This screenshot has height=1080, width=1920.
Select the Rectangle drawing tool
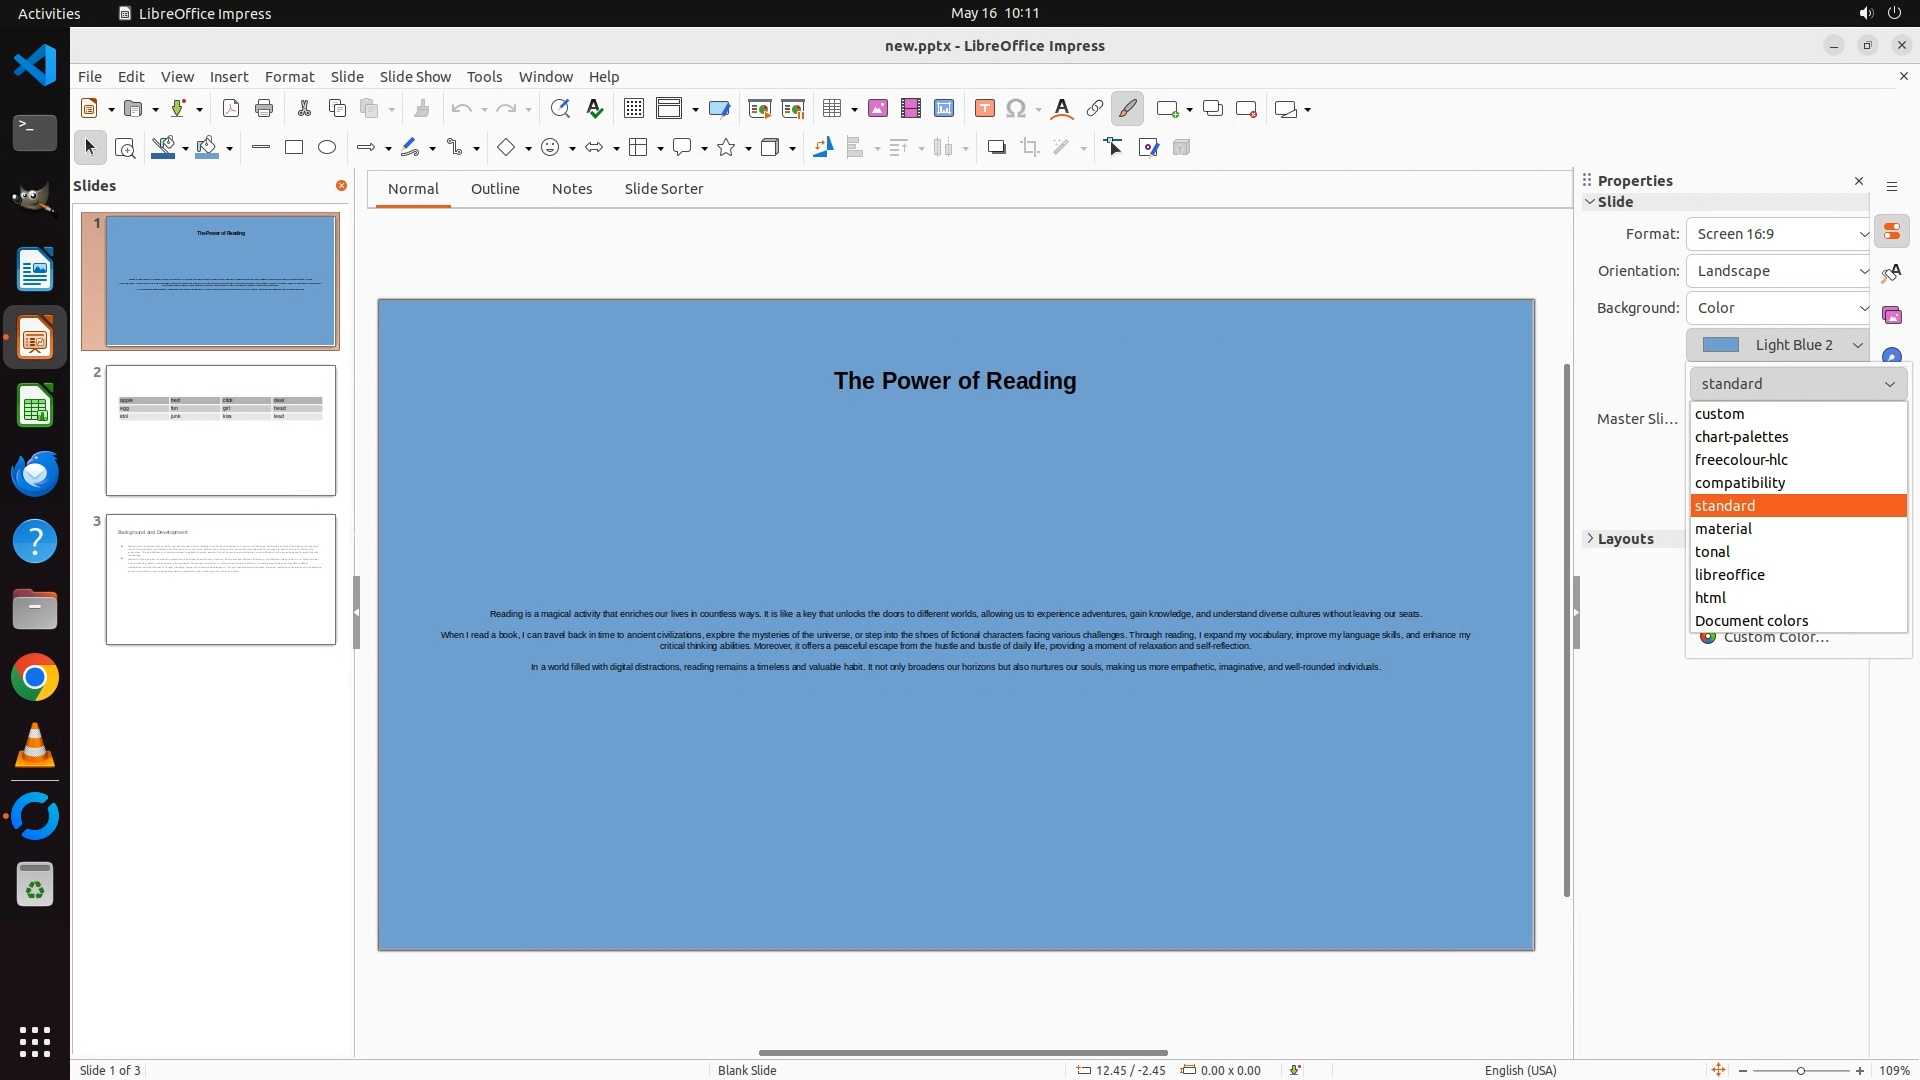(294, 148)
